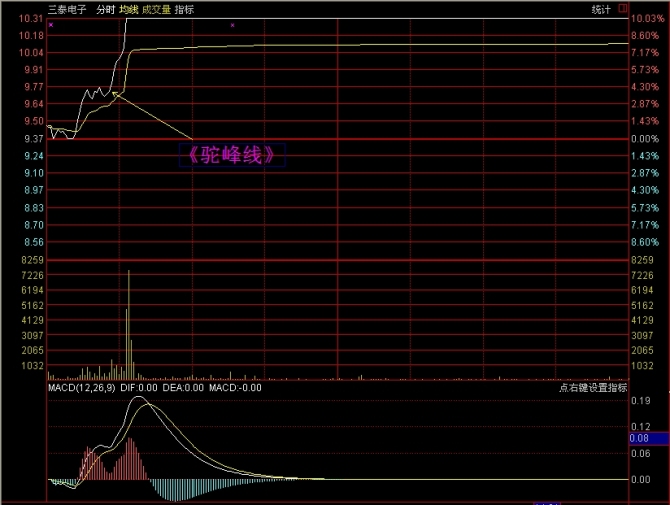Screen dimensions: 670x505
Task: Click the 点右键设置指标 hint text
Action: pos(592,388)
